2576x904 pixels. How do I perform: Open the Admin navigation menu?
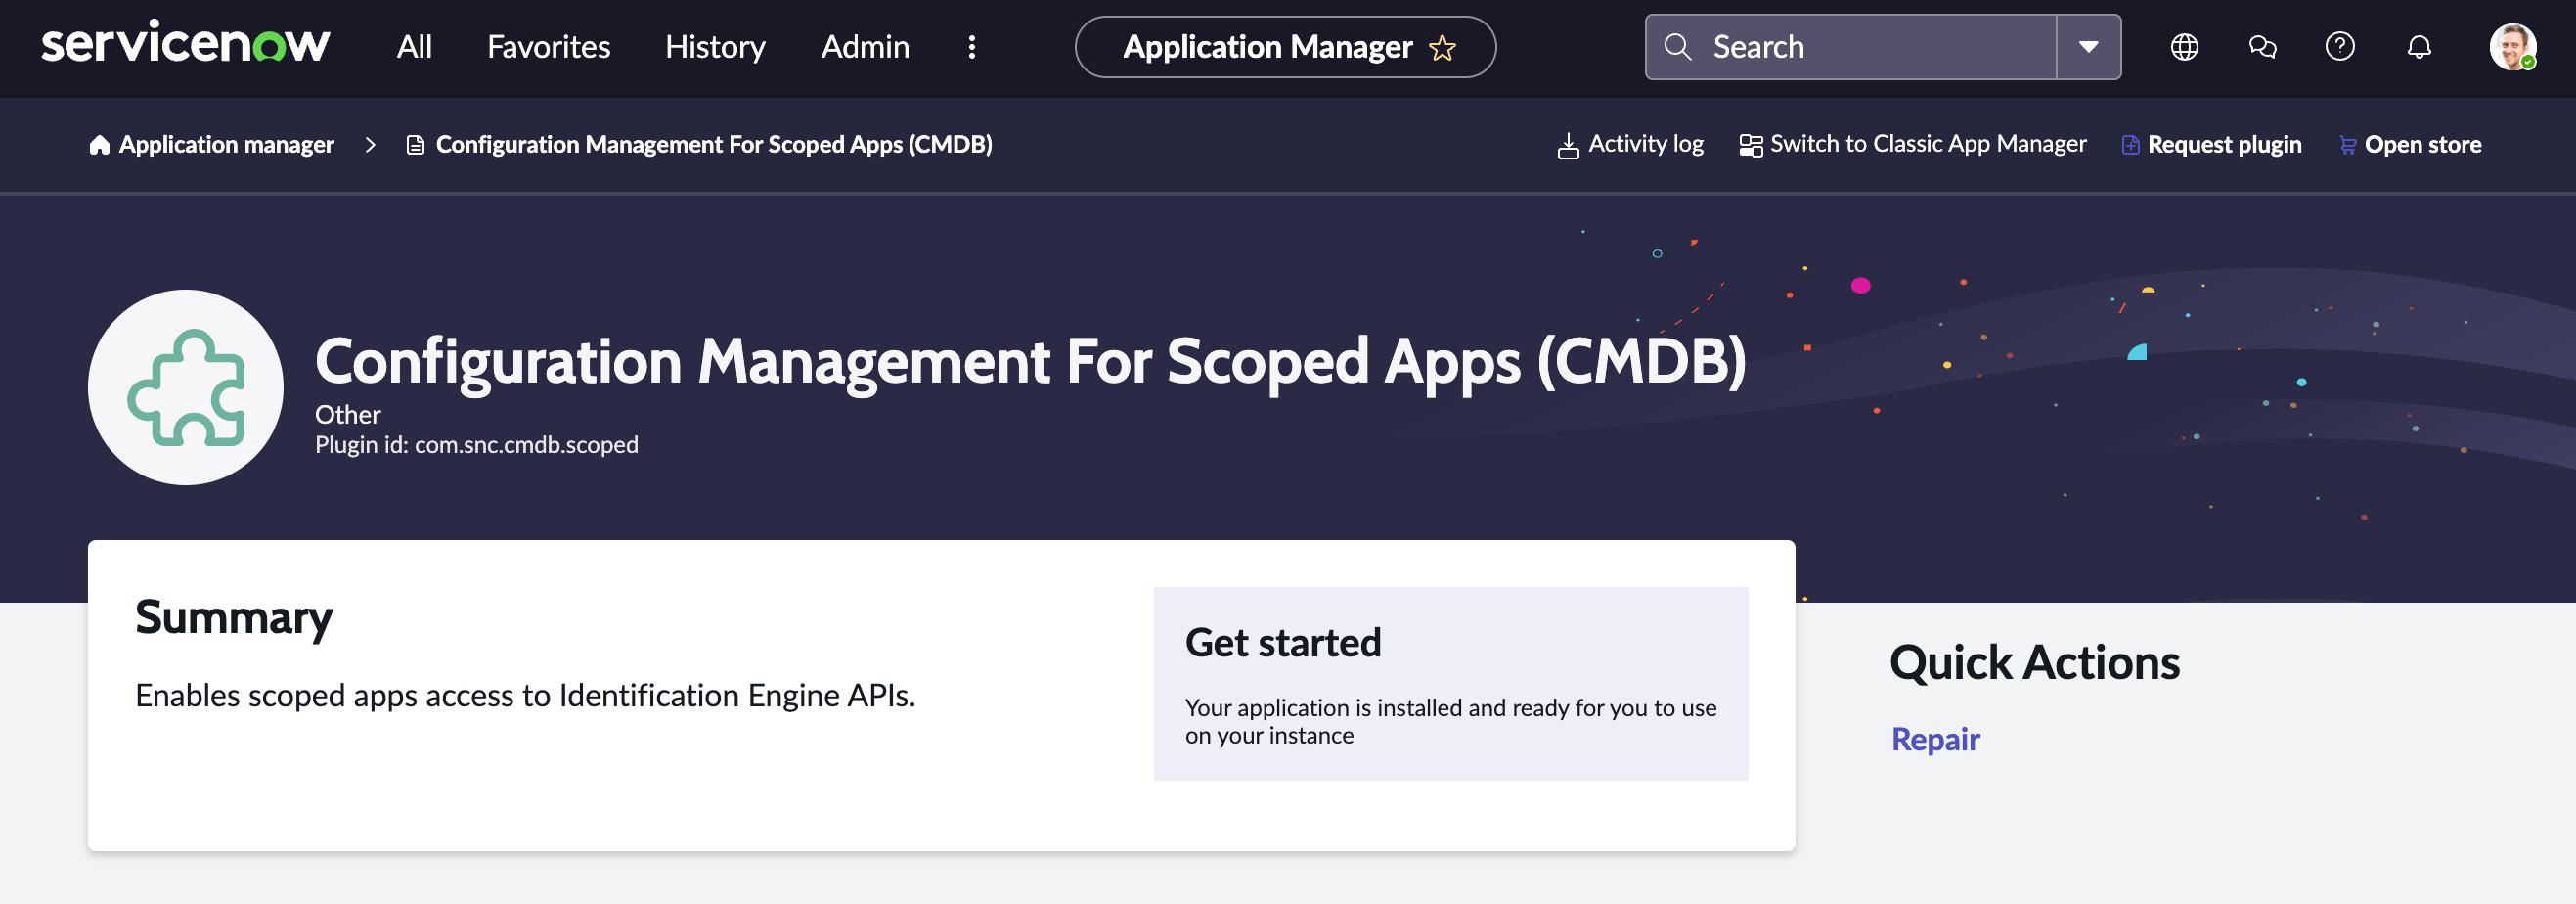tap(864, 46)
